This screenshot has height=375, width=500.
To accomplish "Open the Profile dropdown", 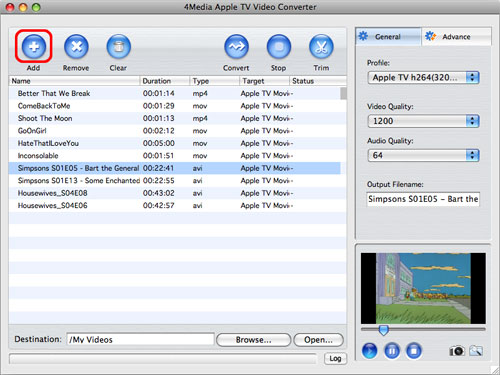I will pos(424,78).
